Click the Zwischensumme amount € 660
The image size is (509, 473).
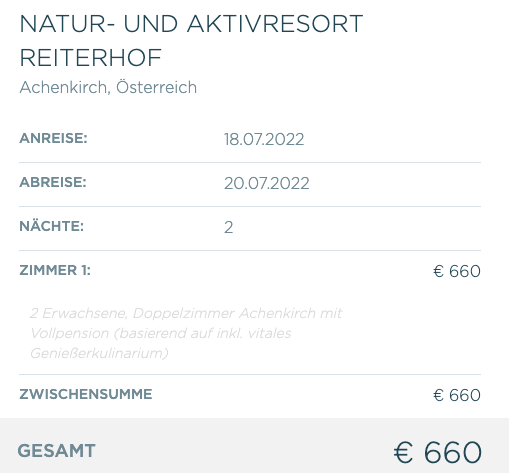(457, 395)
